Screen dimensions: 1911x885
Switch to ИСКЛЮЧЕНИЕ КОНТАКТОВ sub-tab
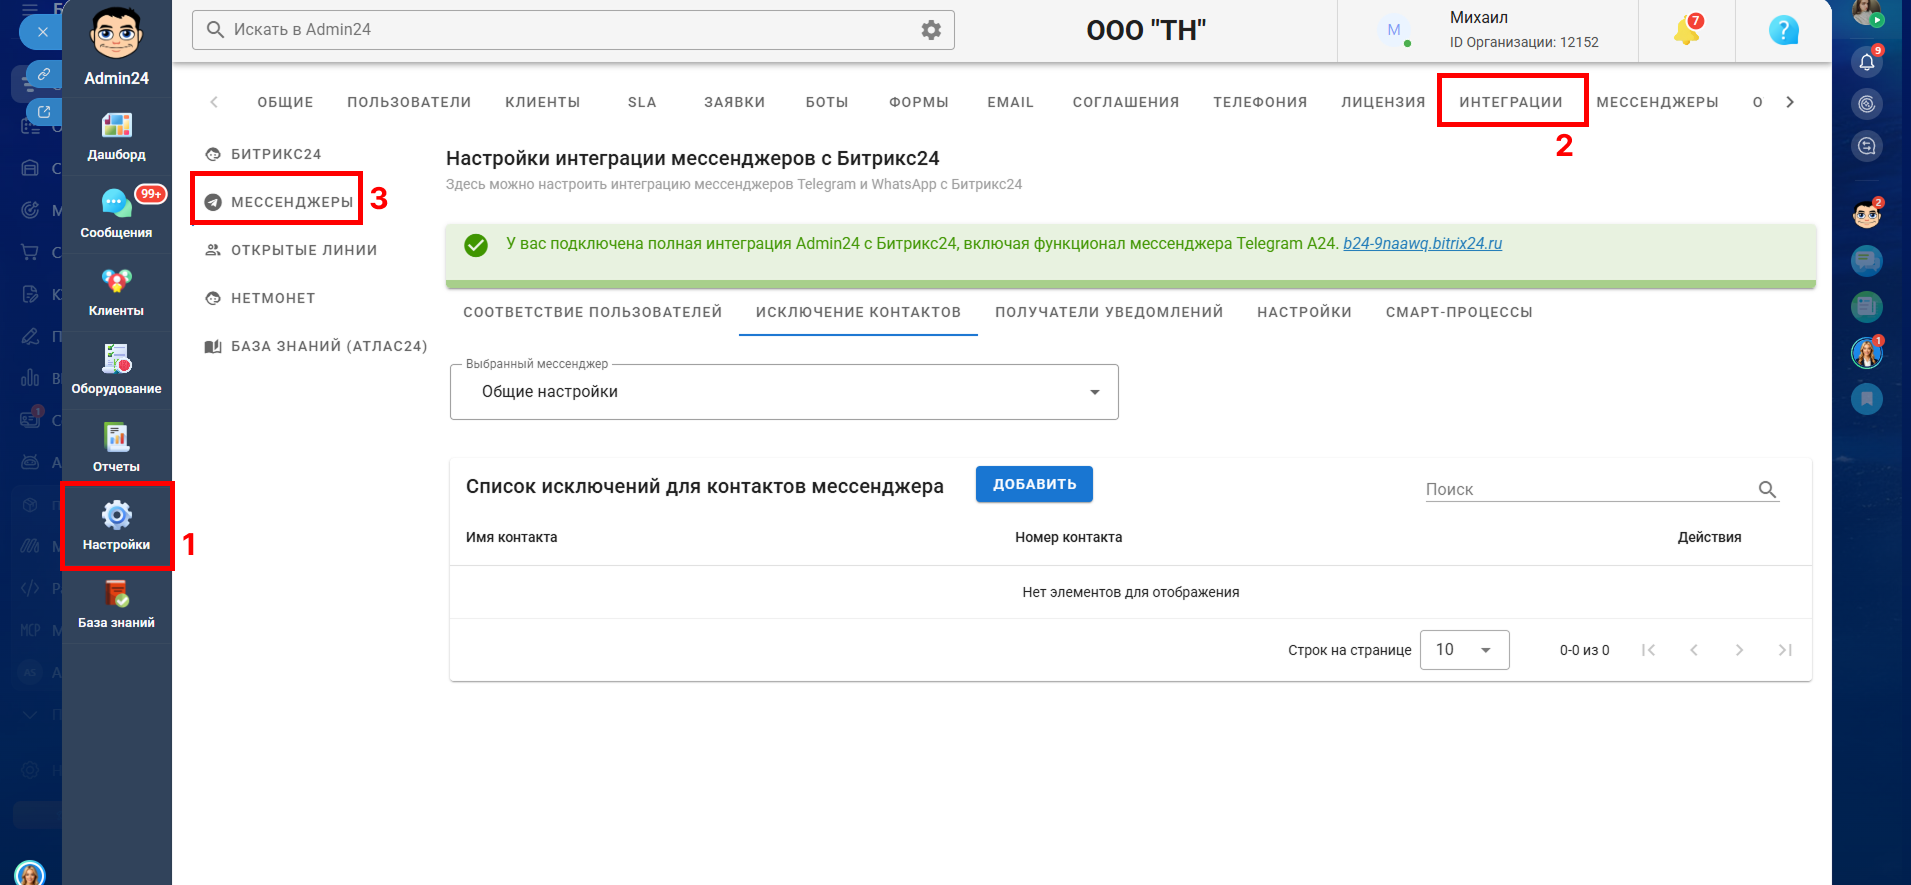pos(858,312)
